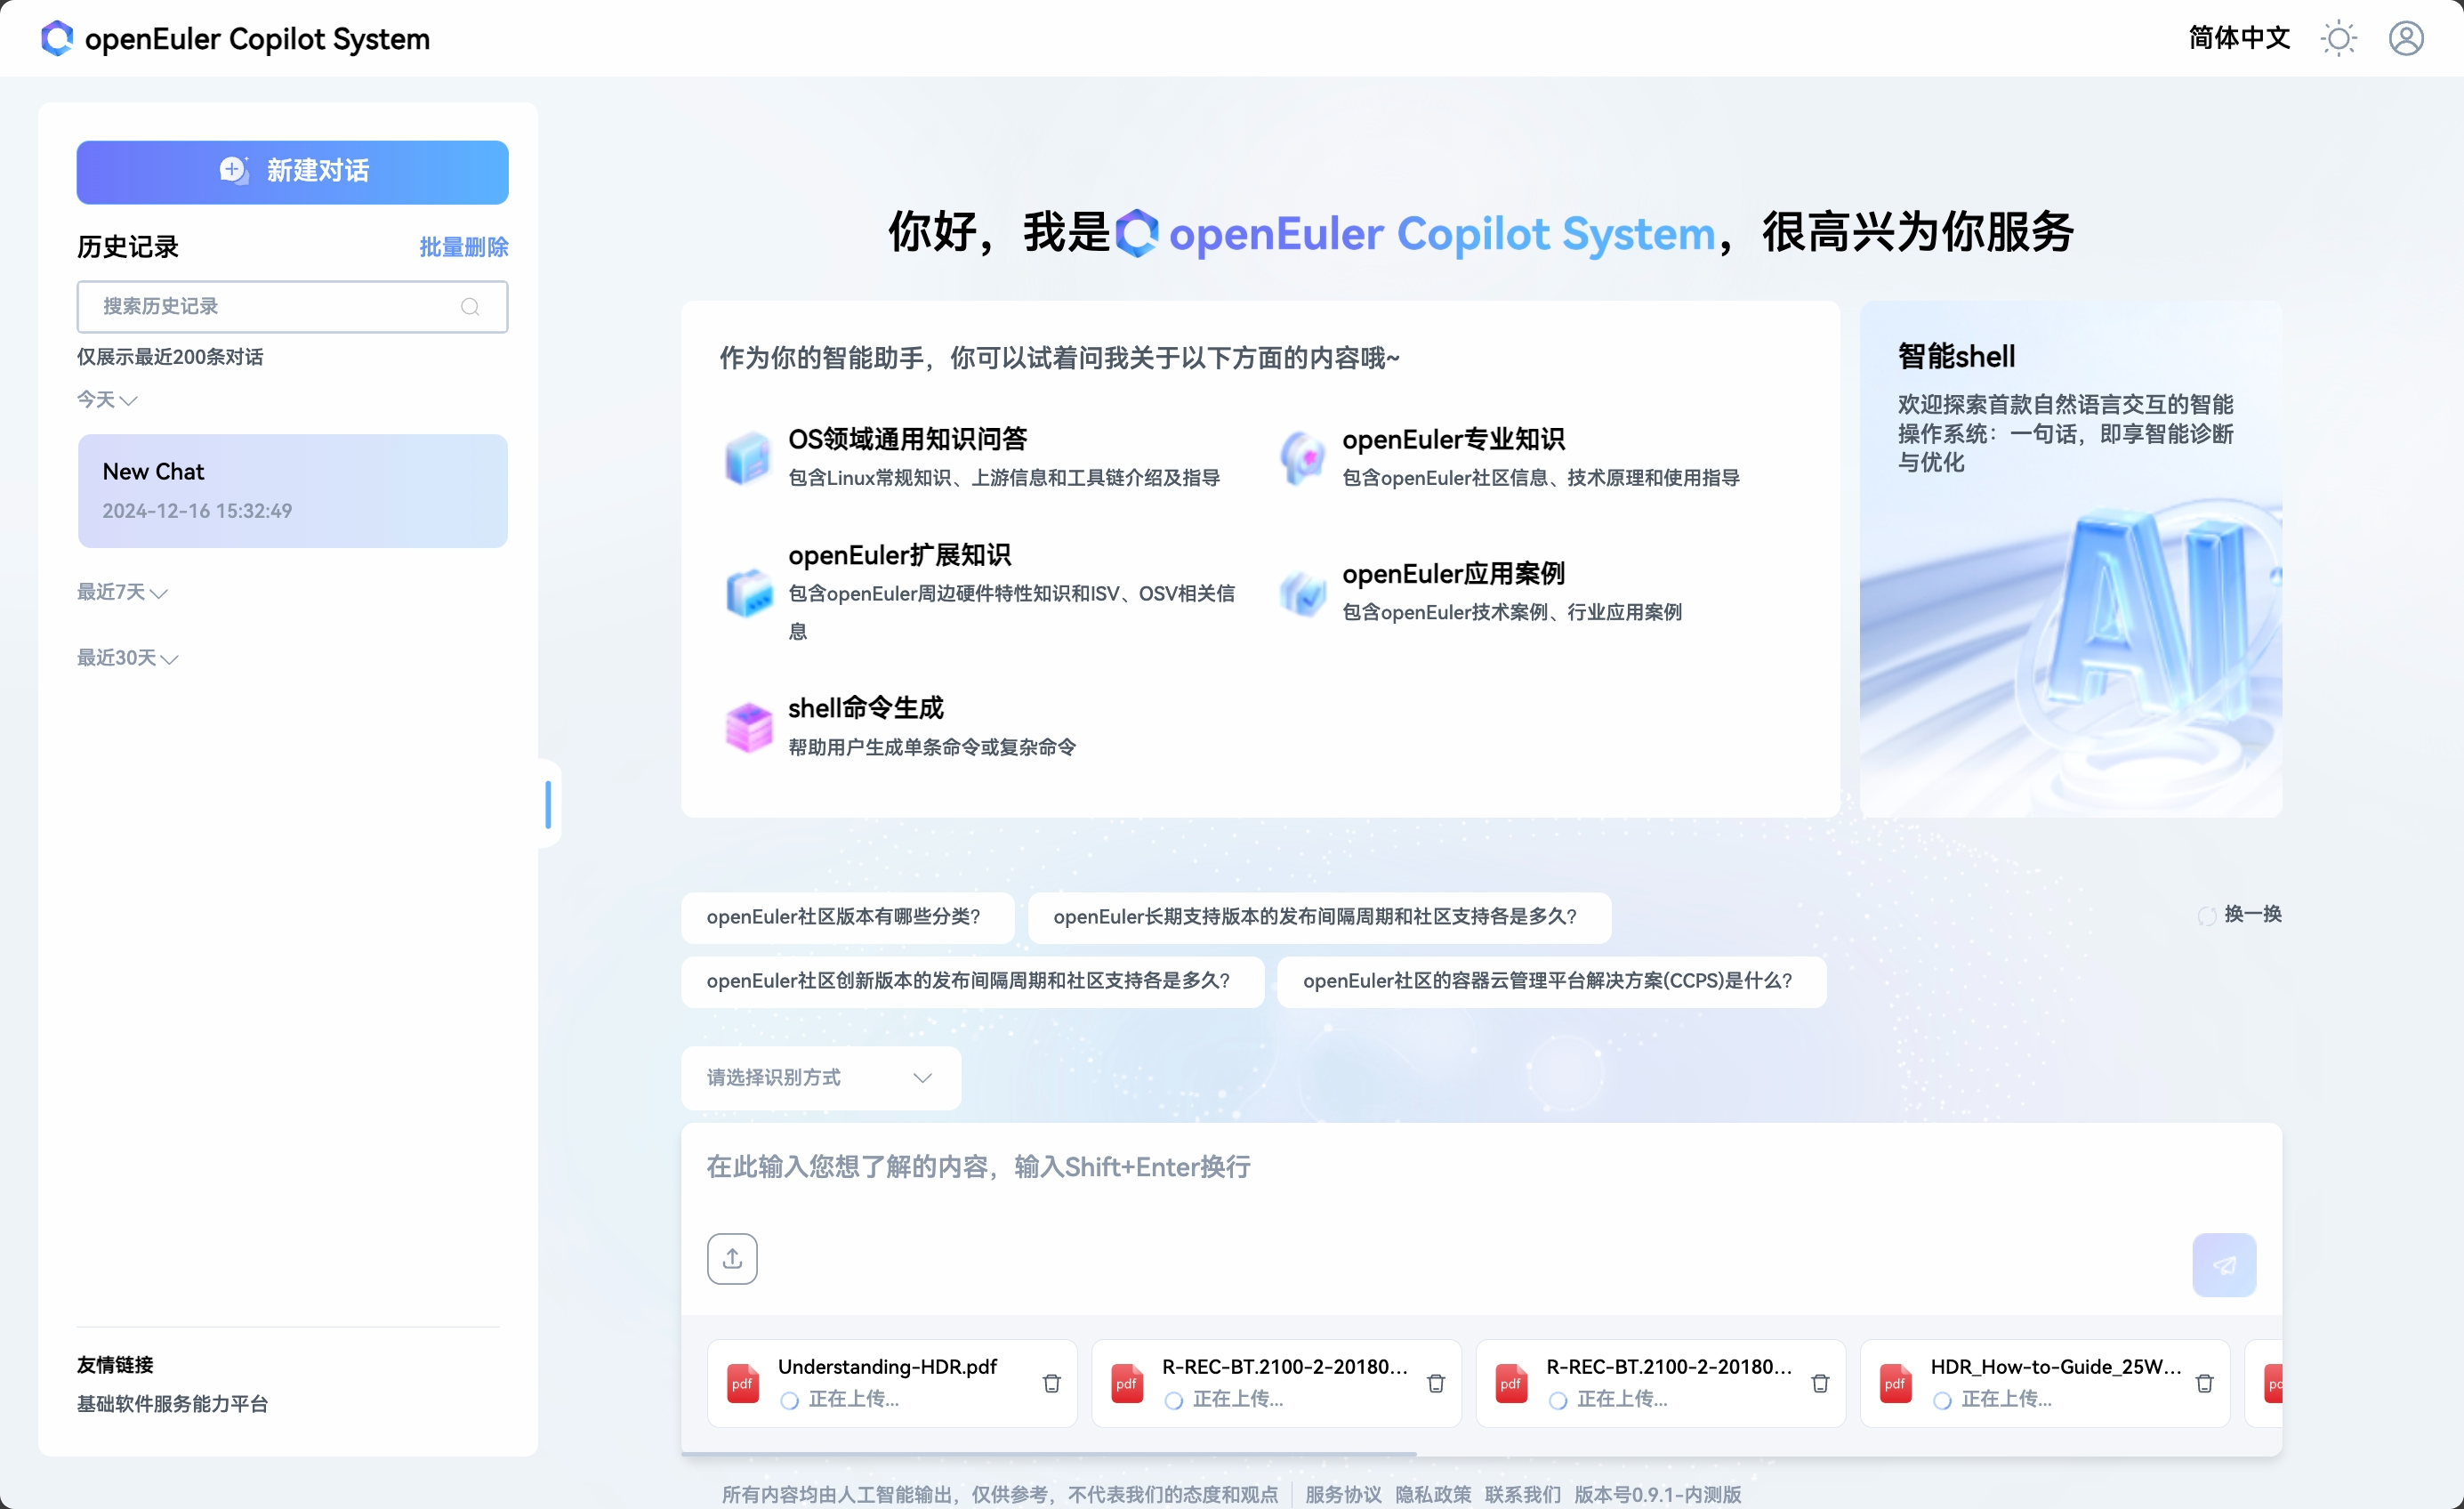This screenshot has width=2464, height=1509.
Task: Collapse the sidebar using the blue handle
Action: pyautogui.click(x=548, y=804)
